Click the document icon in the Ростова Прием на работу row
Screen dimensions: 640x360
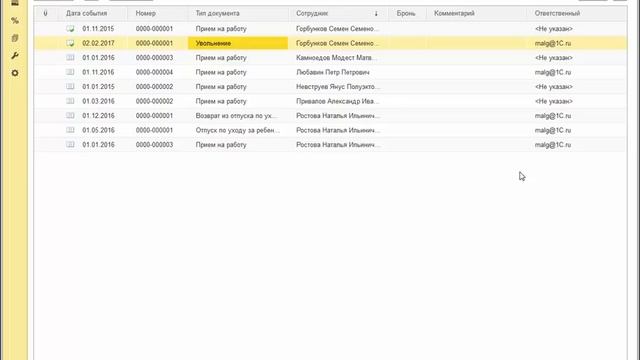(x=70, y=144)
